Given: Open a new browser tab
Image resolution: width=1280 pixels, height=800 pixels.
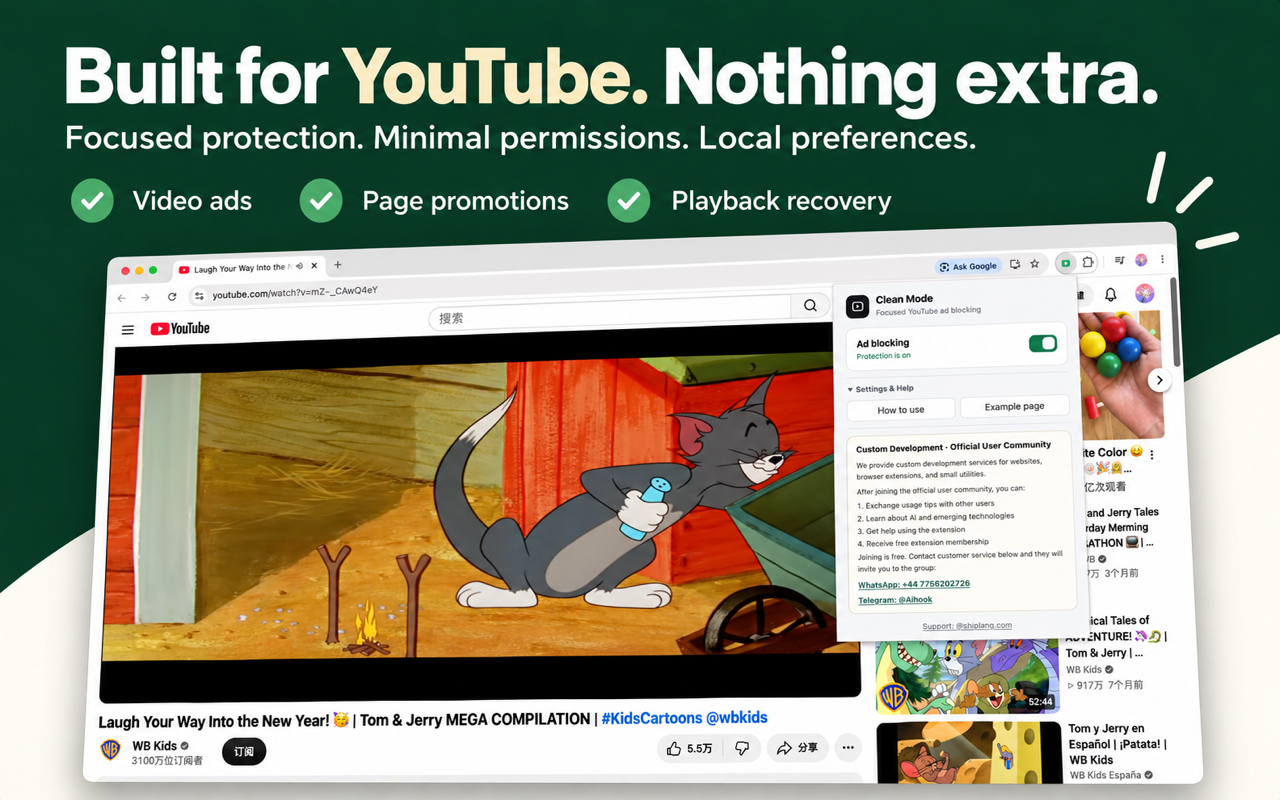Looking at the screenshot, I should (338, 265).
